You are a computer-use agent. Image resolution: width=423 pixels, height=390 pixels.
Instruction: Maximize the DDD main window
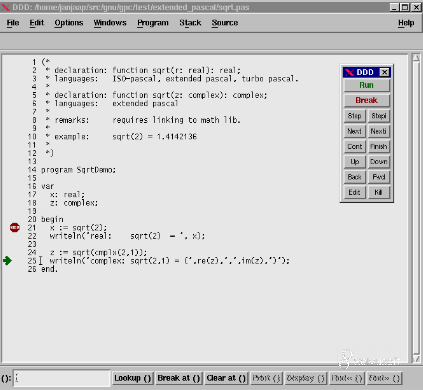[405, 7]
